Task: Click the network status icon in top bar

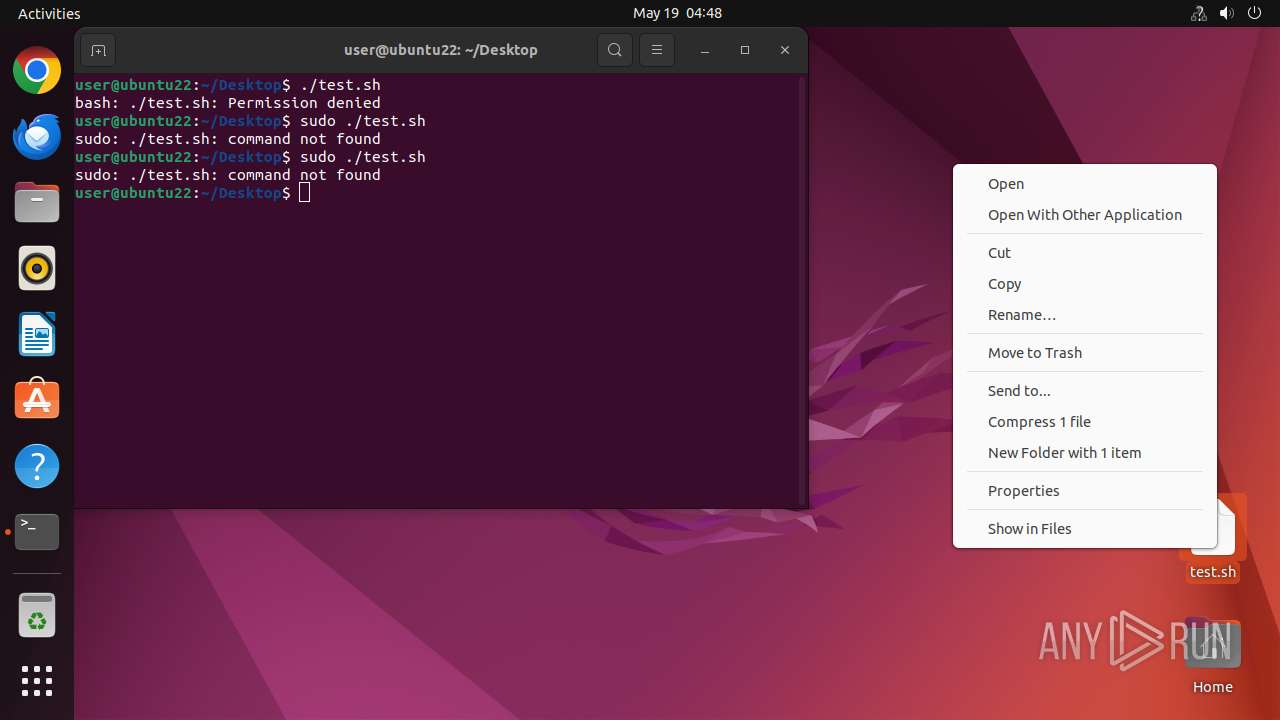Action: point(1199,13)
